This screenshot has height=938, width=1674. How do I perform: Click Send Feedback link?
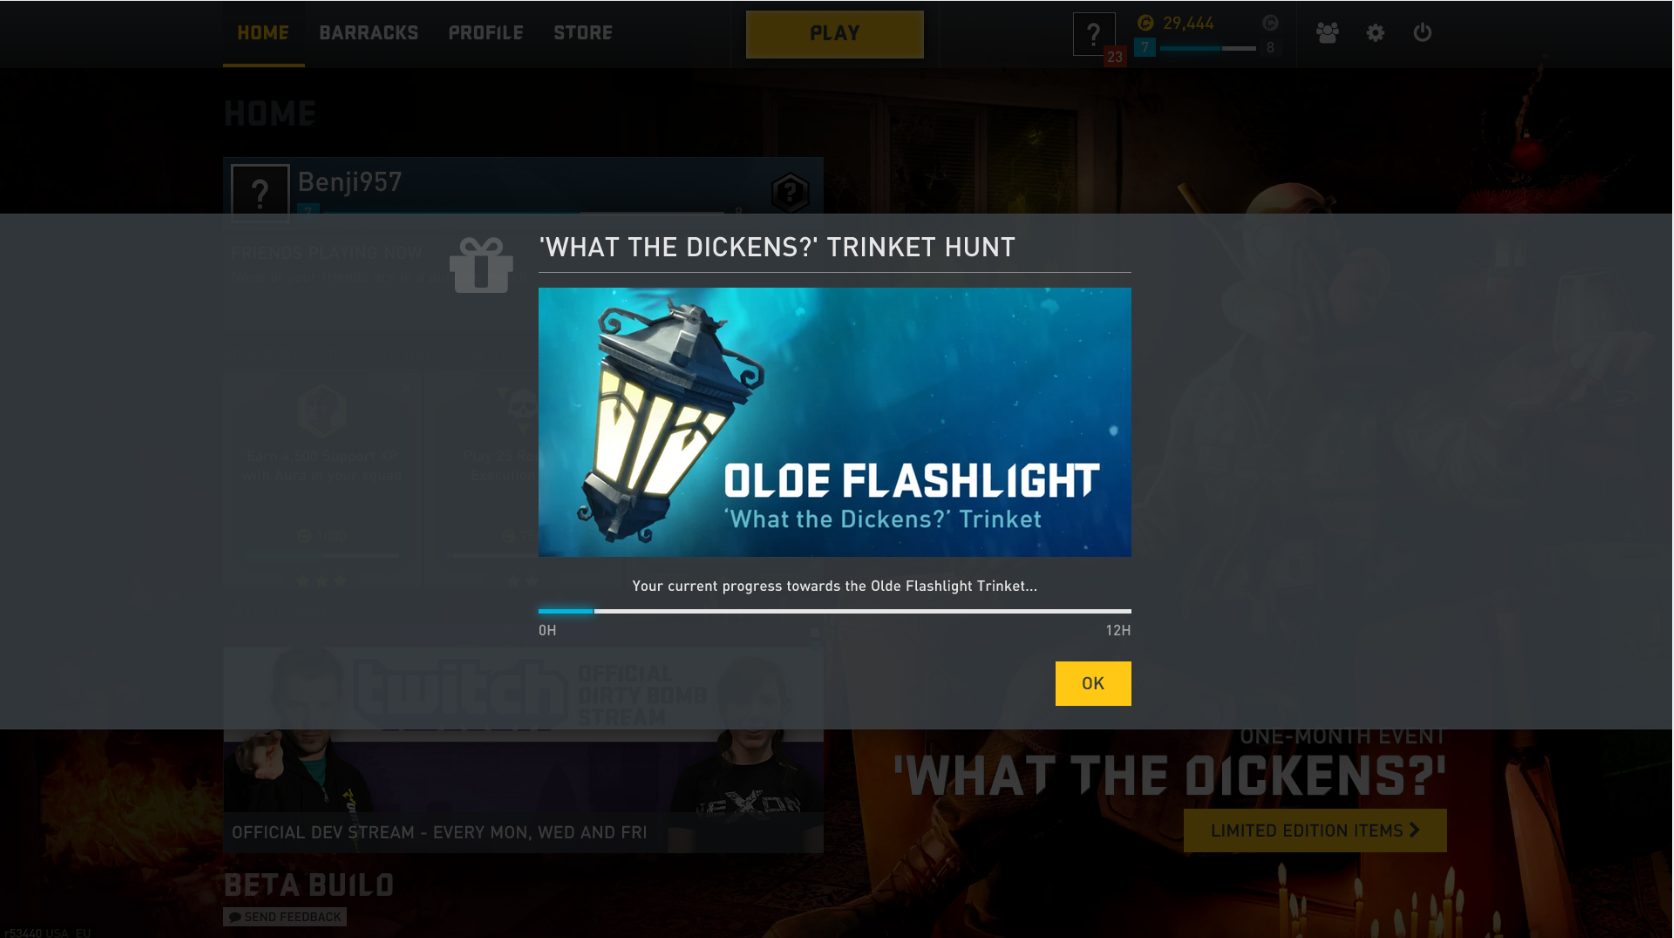click(285, 917)
